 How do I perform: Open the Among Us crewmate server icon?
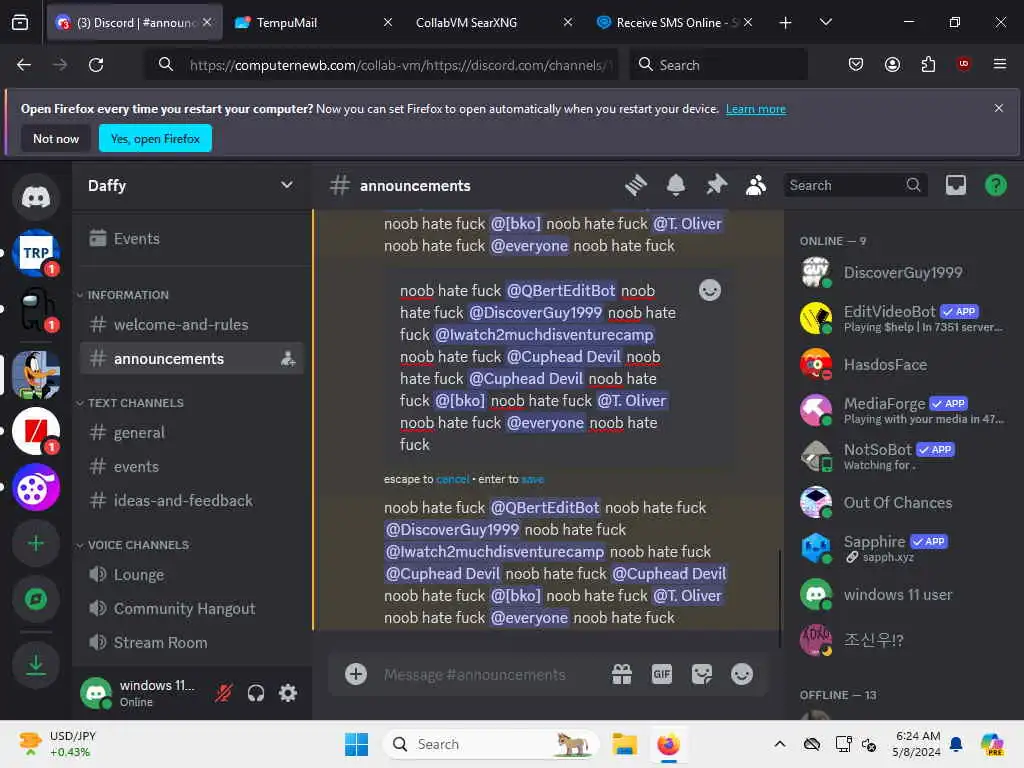[36, 310]
